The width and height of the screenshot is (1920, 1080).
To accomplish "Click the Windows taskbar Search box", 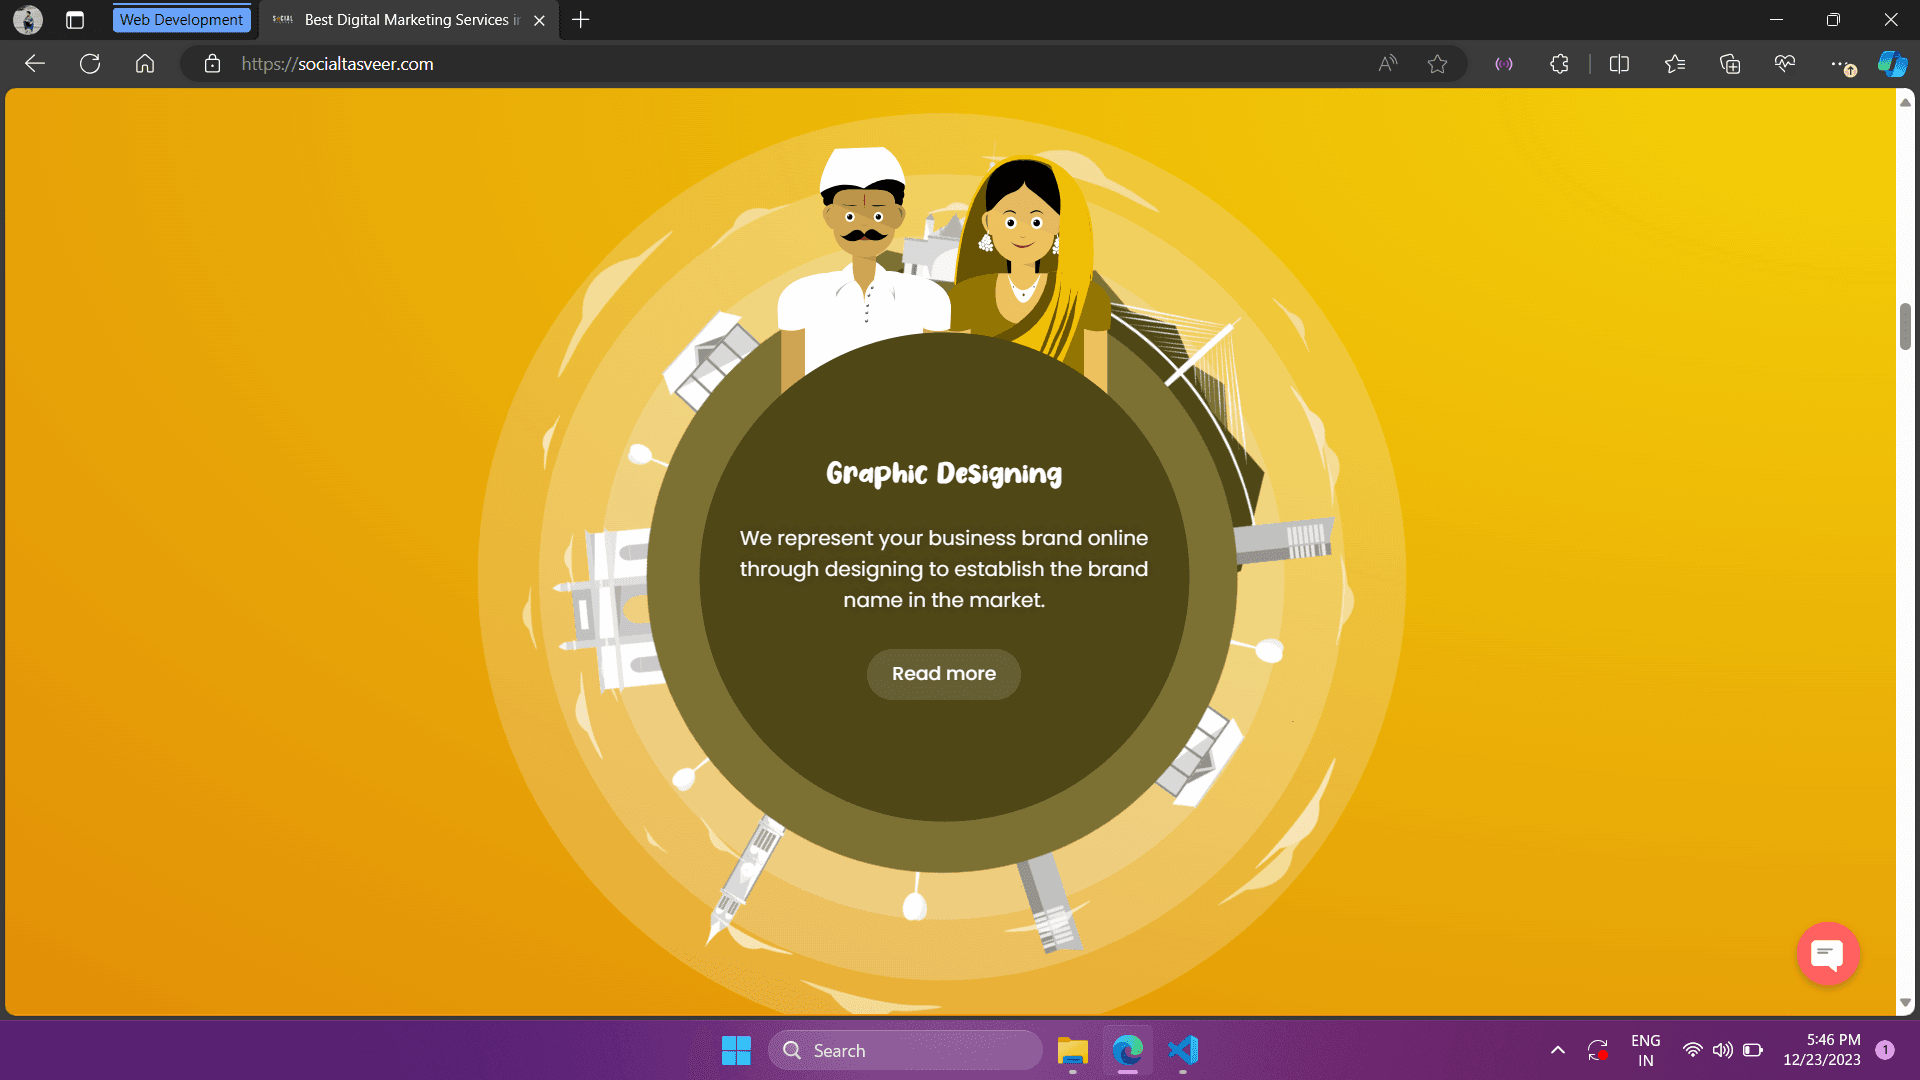I will point(905,1050).
